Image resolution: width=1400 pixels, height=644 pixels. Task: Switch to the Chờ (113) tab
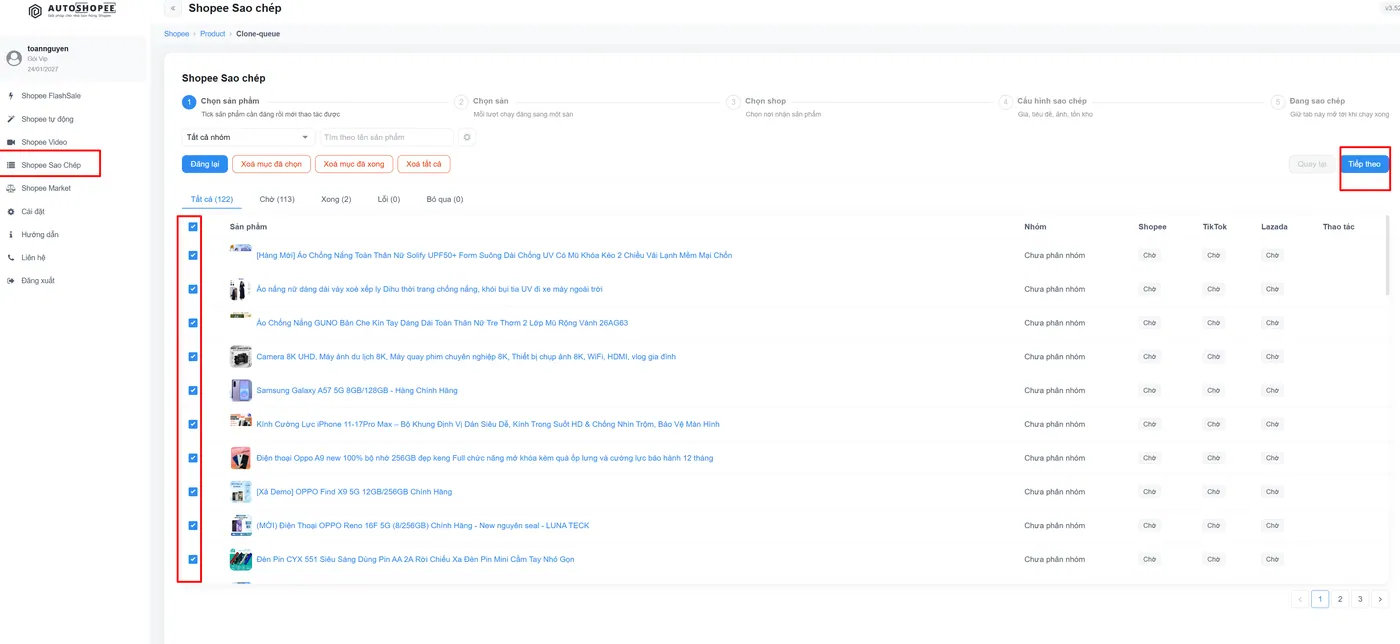pos(277,199)
